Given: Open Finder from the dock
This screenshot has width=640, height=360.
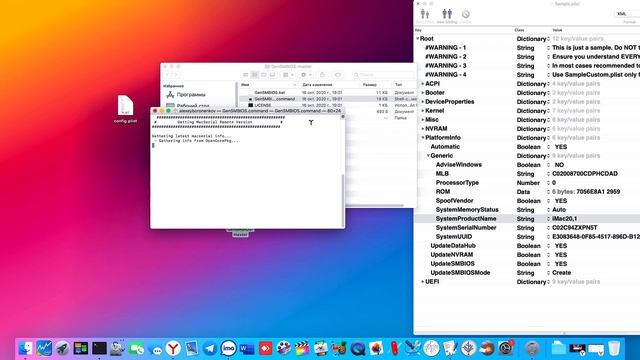Looking at the screenshot, I should coord(25,348).
